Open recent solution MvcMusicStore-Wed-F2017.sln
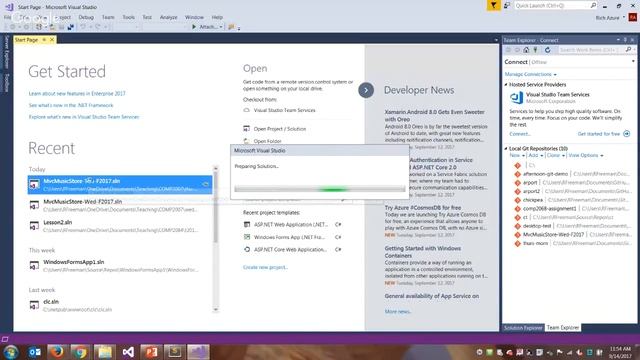640x360 pixels. tap(120, 205)
